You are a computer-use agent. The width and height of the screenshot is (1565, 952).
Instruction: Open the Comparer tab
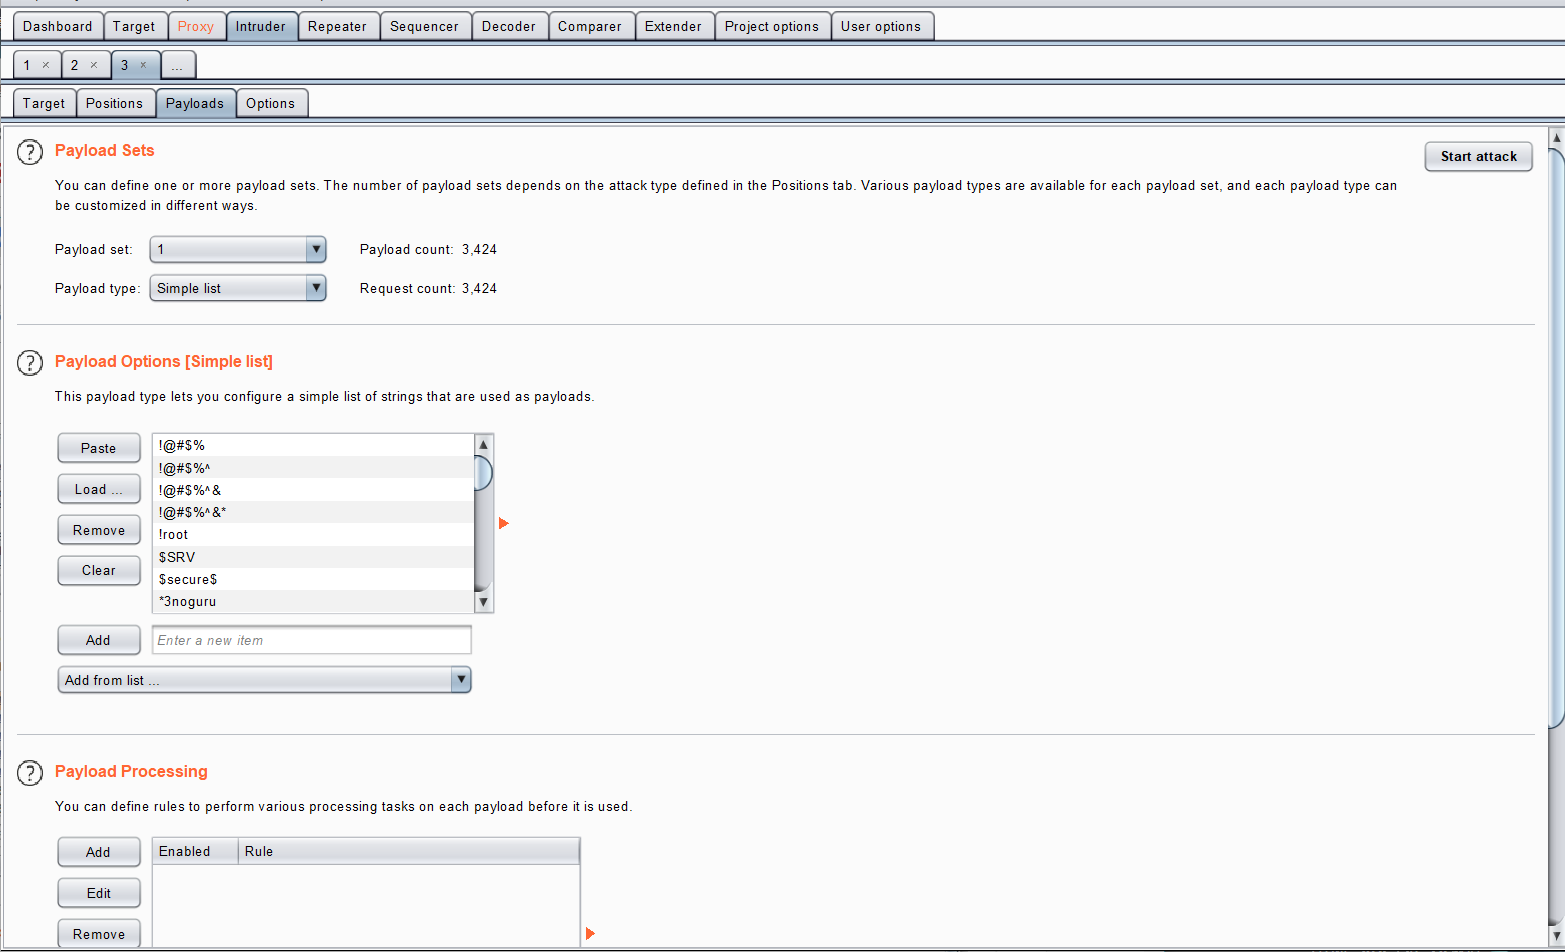pyautogui.click(x=590, y=26)
